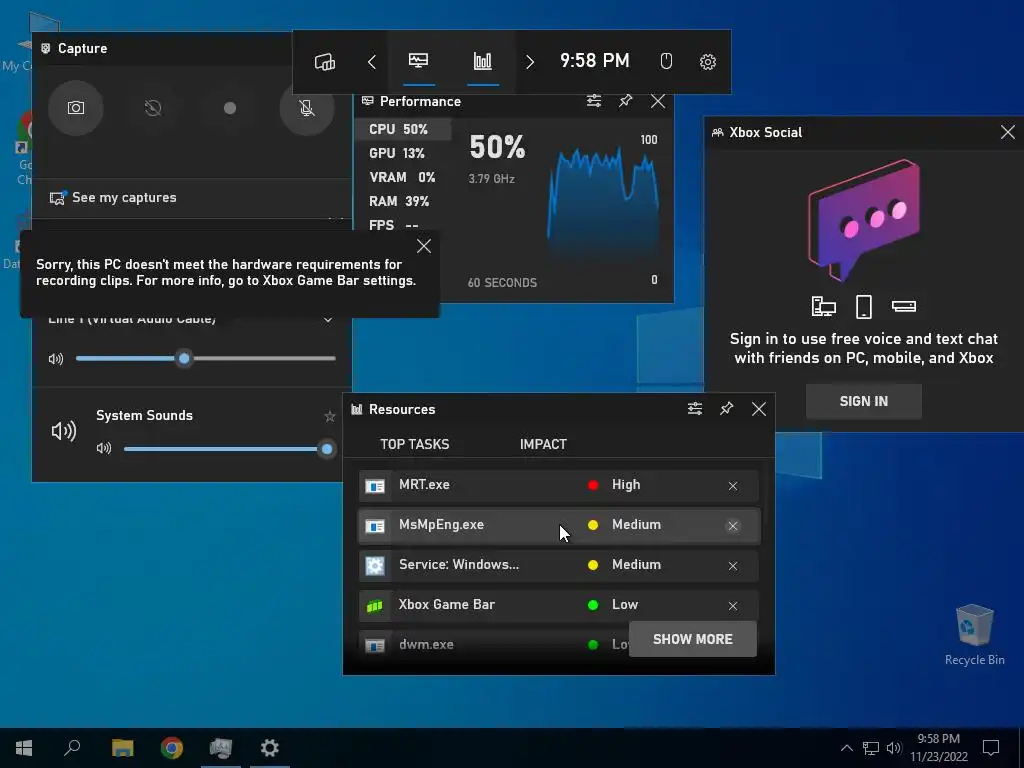Sort by TOP TASKS column
The height and width of the screenshot is (768, 1024).
(415, 444)
